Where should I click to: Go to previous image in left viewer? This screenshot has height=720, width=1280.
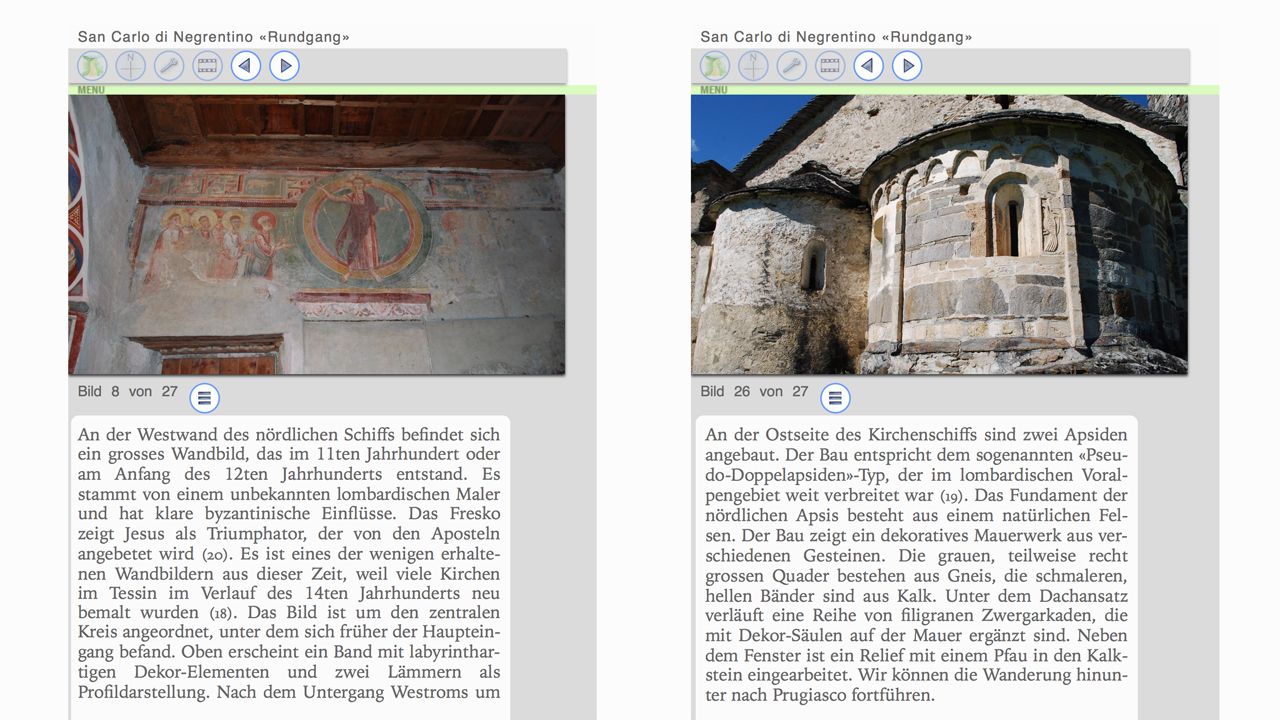coord(246,66)
